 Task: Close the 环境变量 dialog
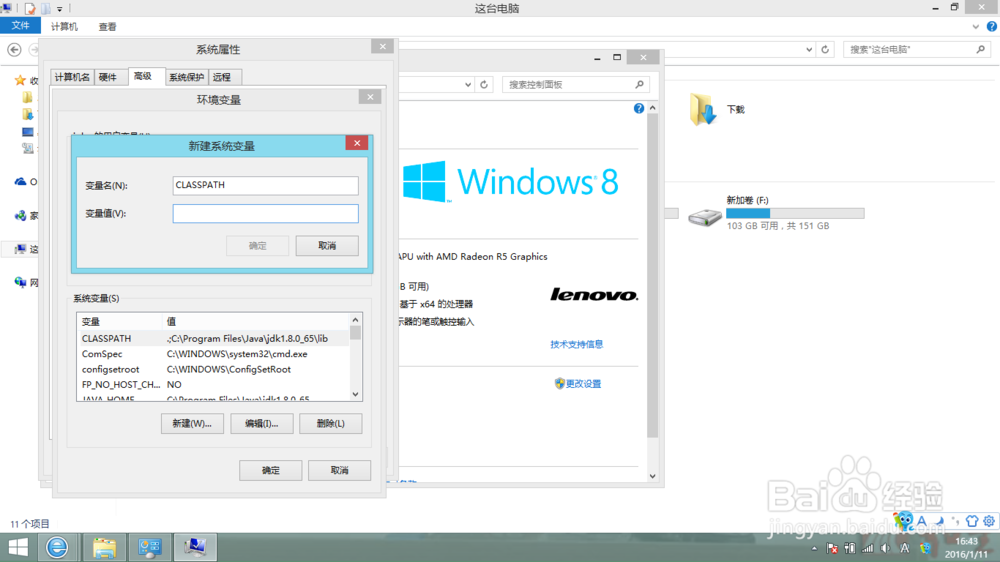click(370, 97)
